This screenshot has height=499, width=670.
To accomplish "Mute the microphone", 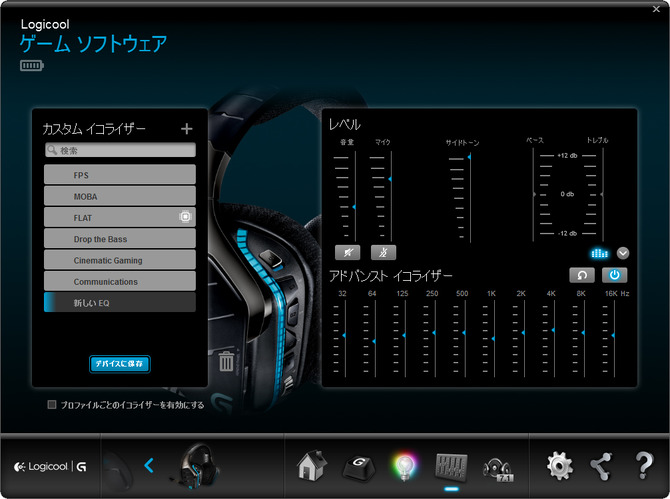I will 383,252.
